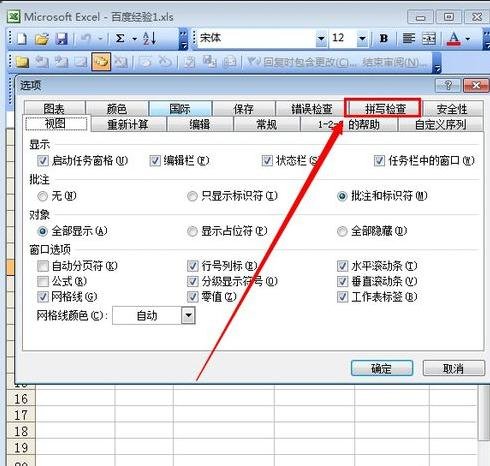Click the Previous Comment icon
This screenshot has width=490, height=466.
42,62
